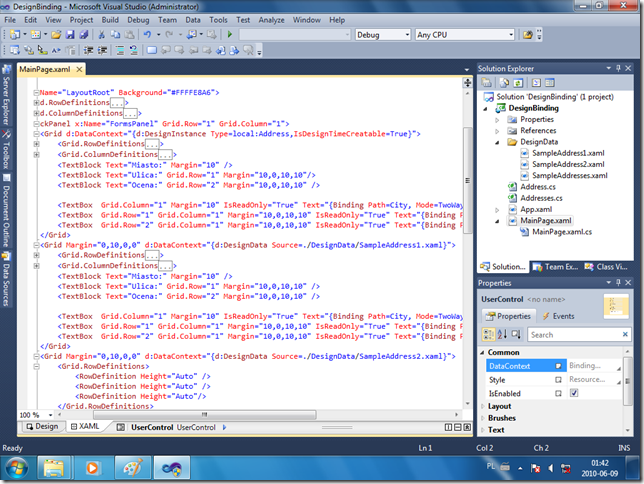Click Show All Files in Solution Explorer toolbar

(x=504, y=83)
